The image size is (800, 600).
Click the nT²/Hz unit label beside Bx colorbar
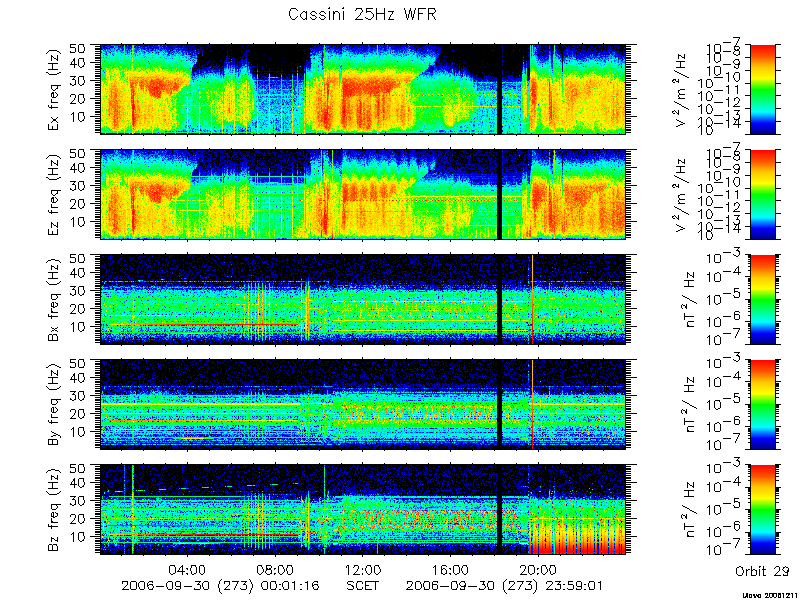[x=690, y=299]
